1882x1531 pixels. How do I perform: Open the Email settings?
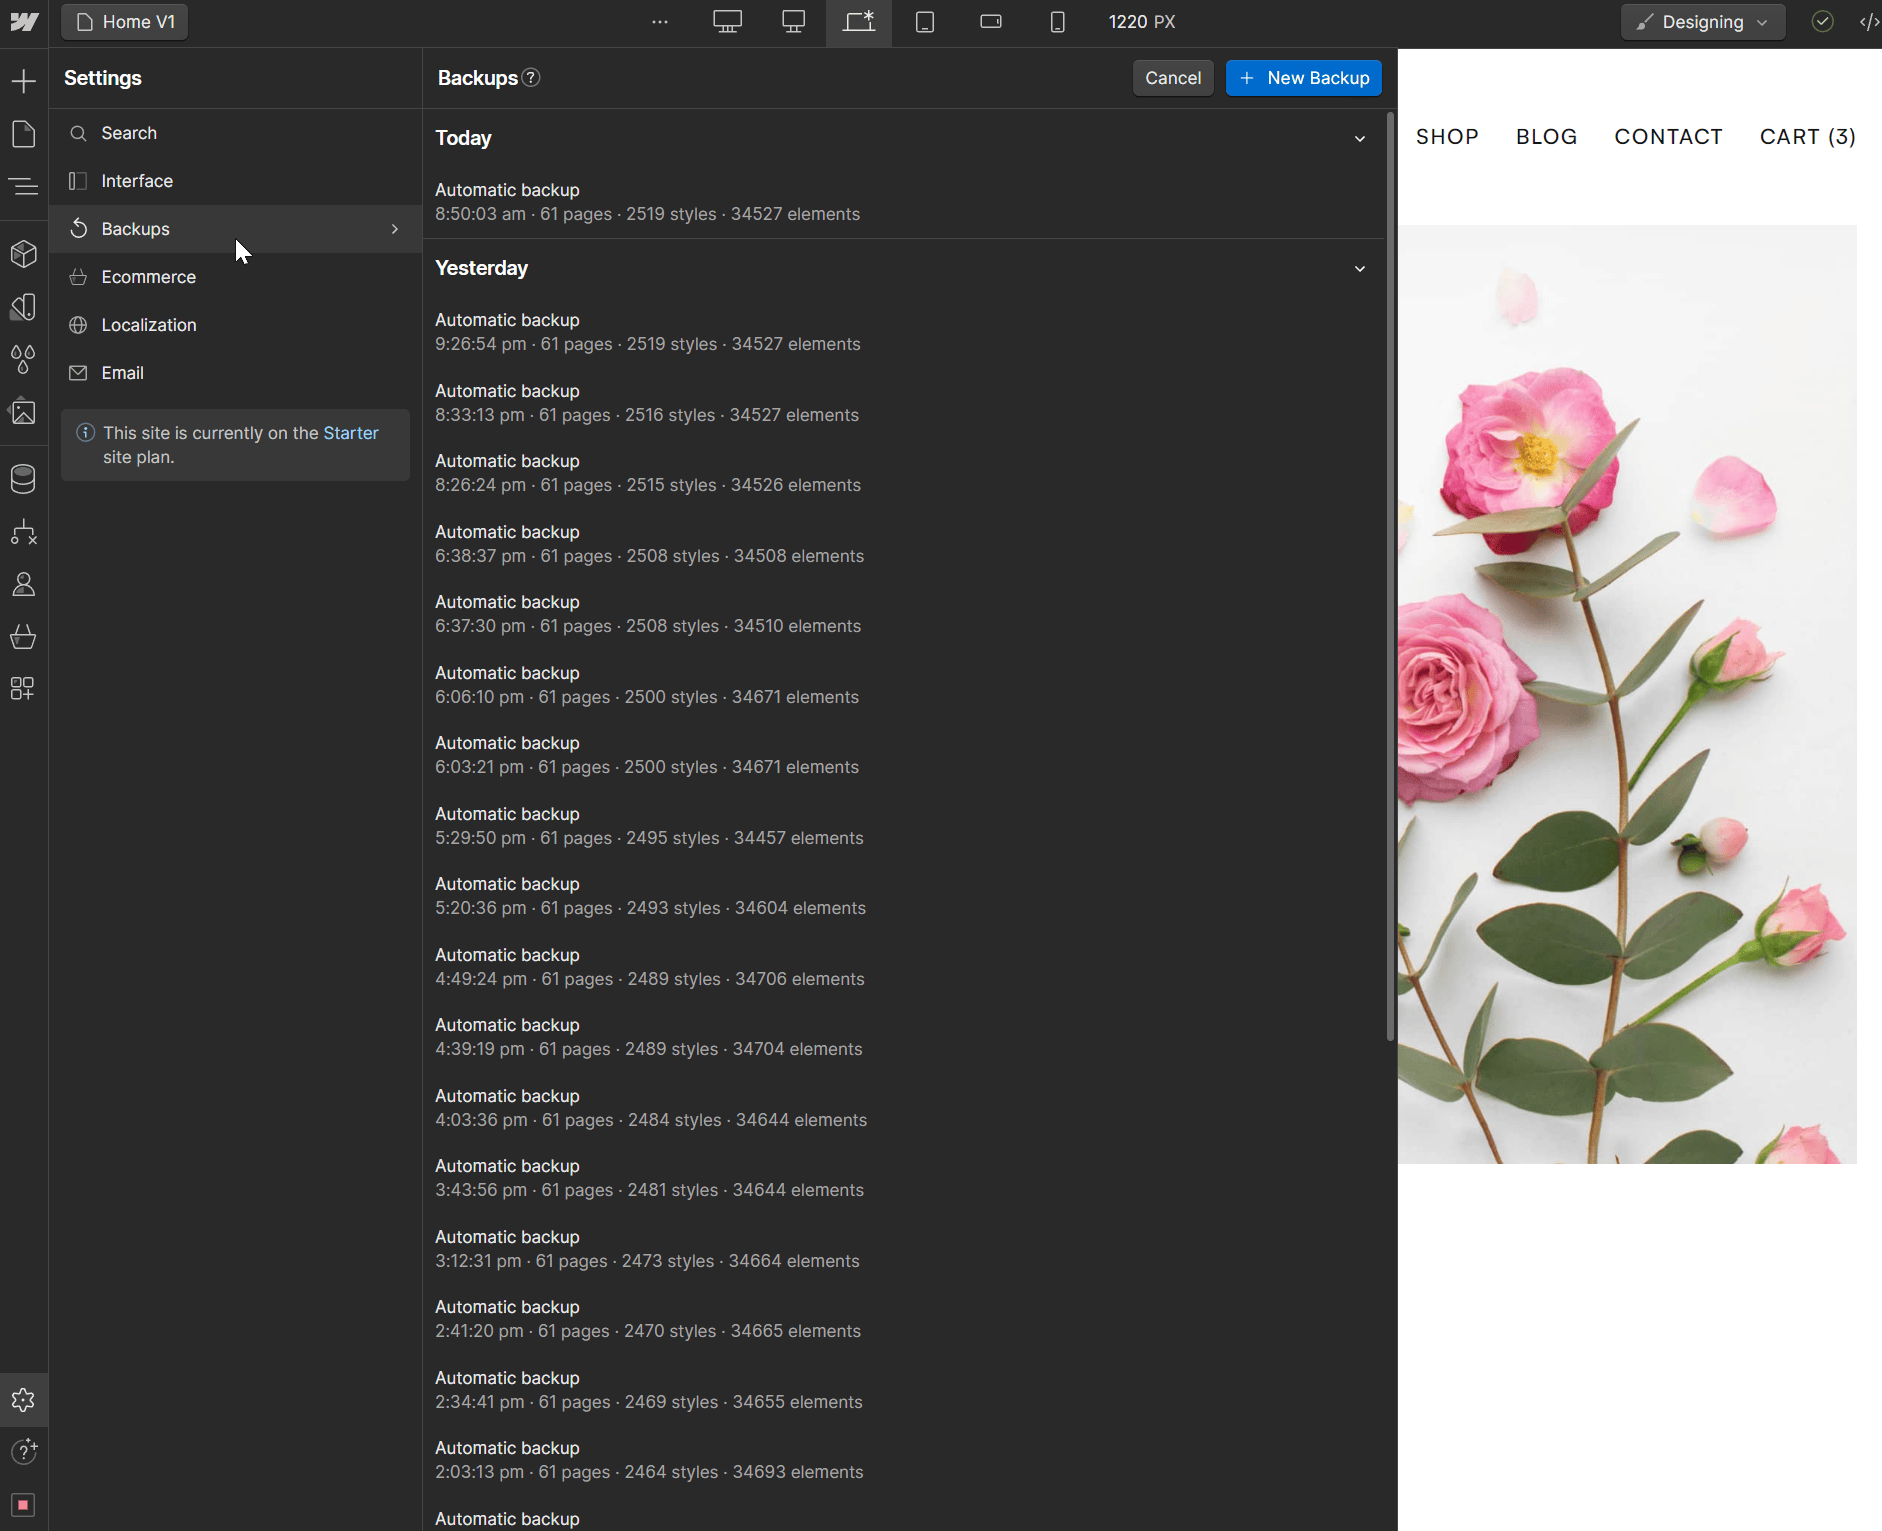[236, 373]
